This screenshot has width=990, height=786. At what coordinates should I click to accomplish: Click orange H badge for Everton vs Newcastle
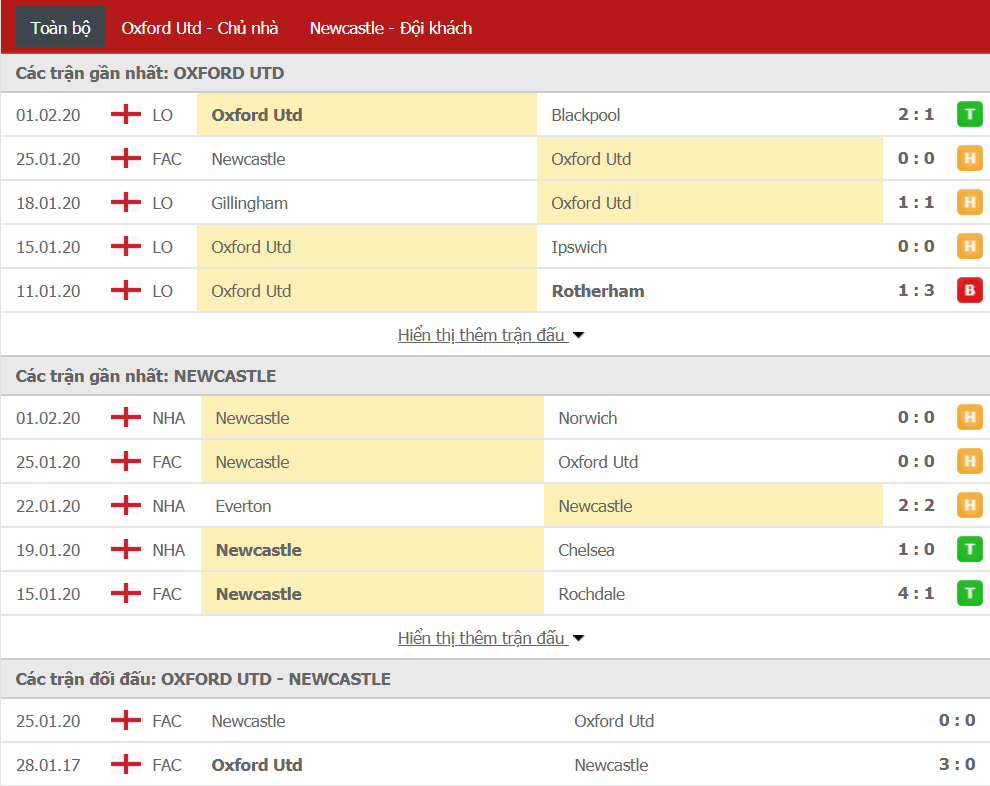coord(969,505)
